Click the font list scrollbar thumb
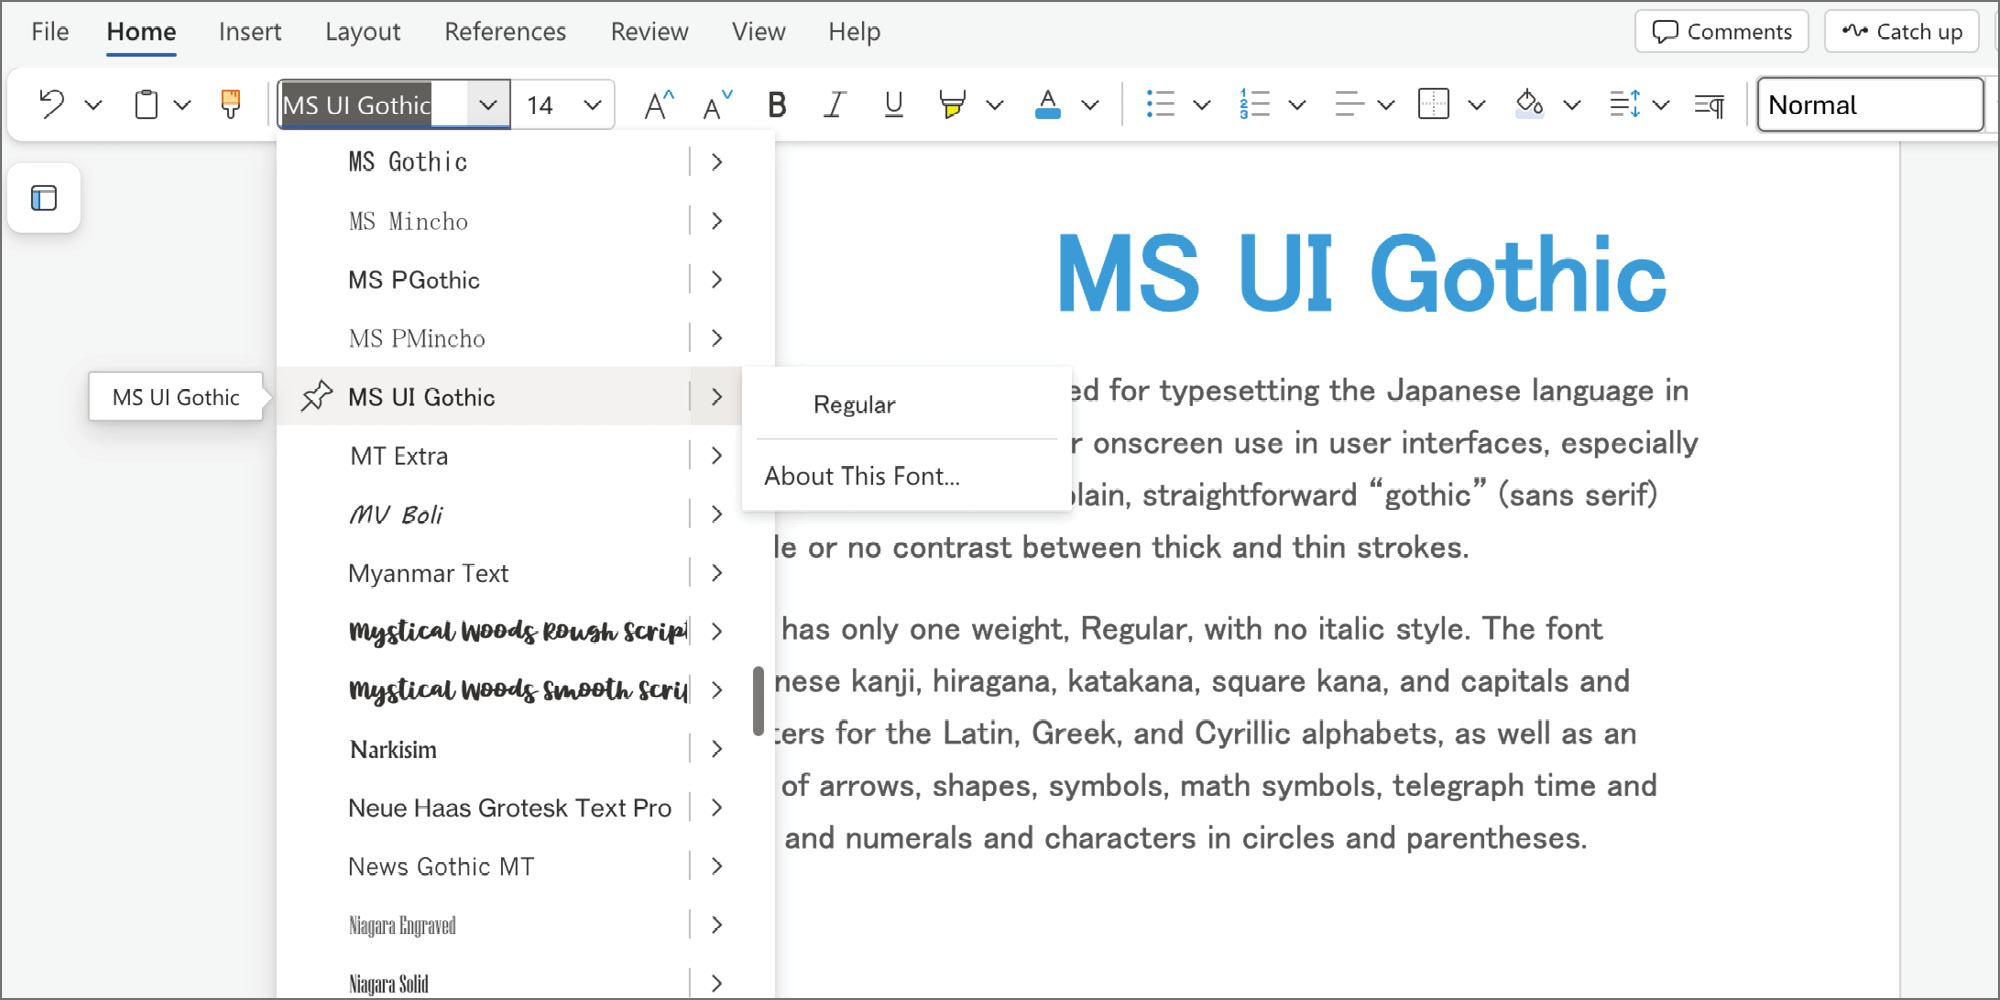Viewport: 2000px width, 1000px height. click(x=758, y=700)
